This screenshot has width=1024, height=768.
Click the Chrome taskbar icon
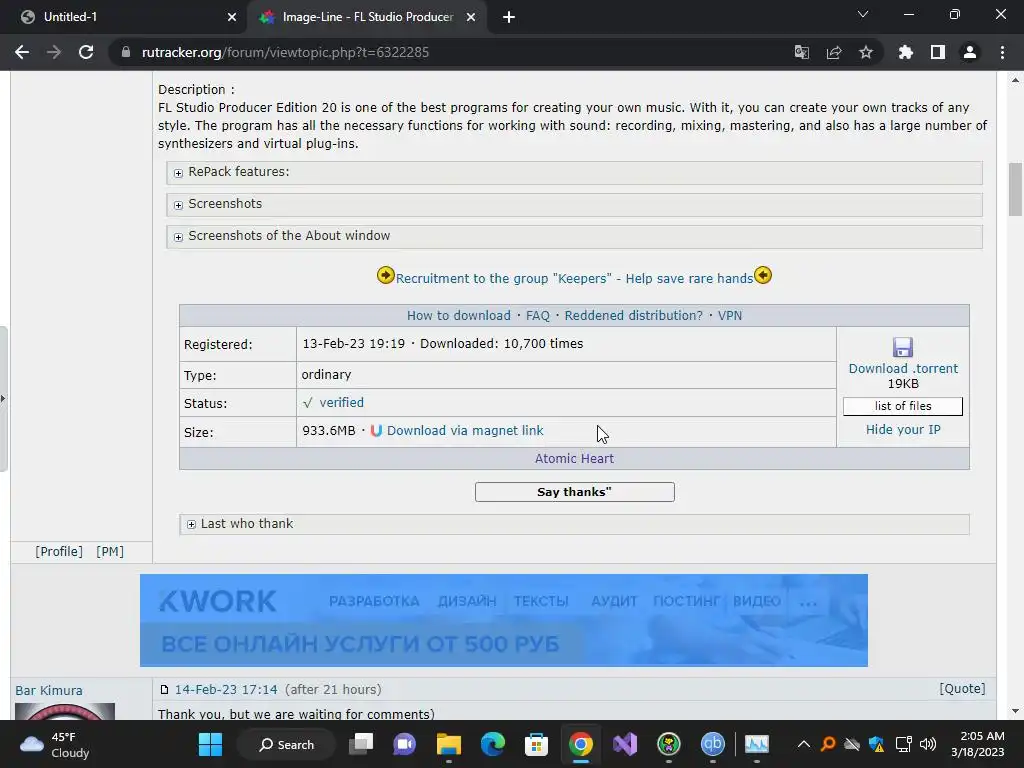pyautogui.click(x=581, y=744)
